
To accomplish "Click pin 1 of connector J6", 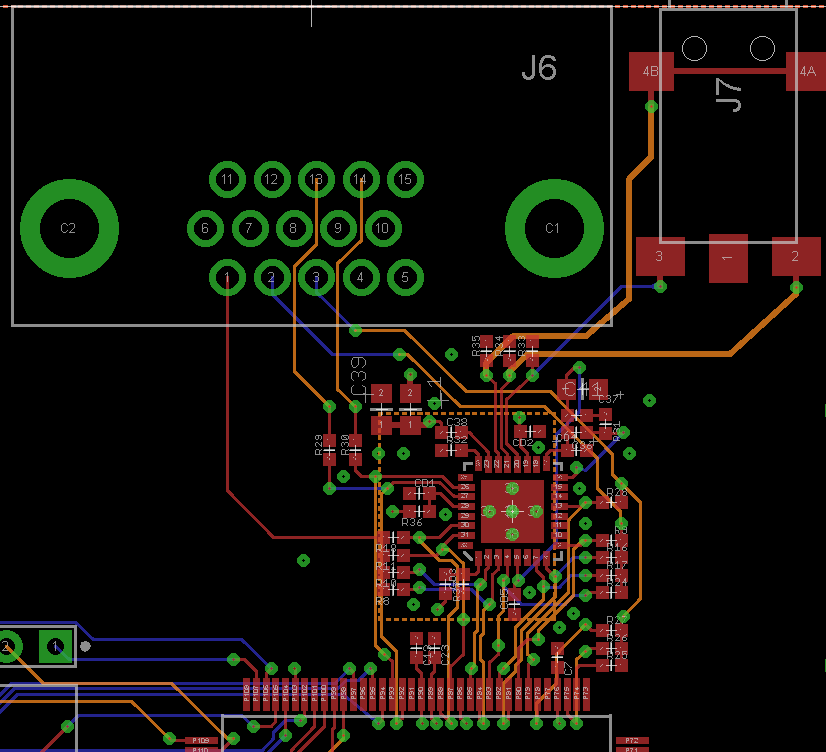I will tap(228, 277).
